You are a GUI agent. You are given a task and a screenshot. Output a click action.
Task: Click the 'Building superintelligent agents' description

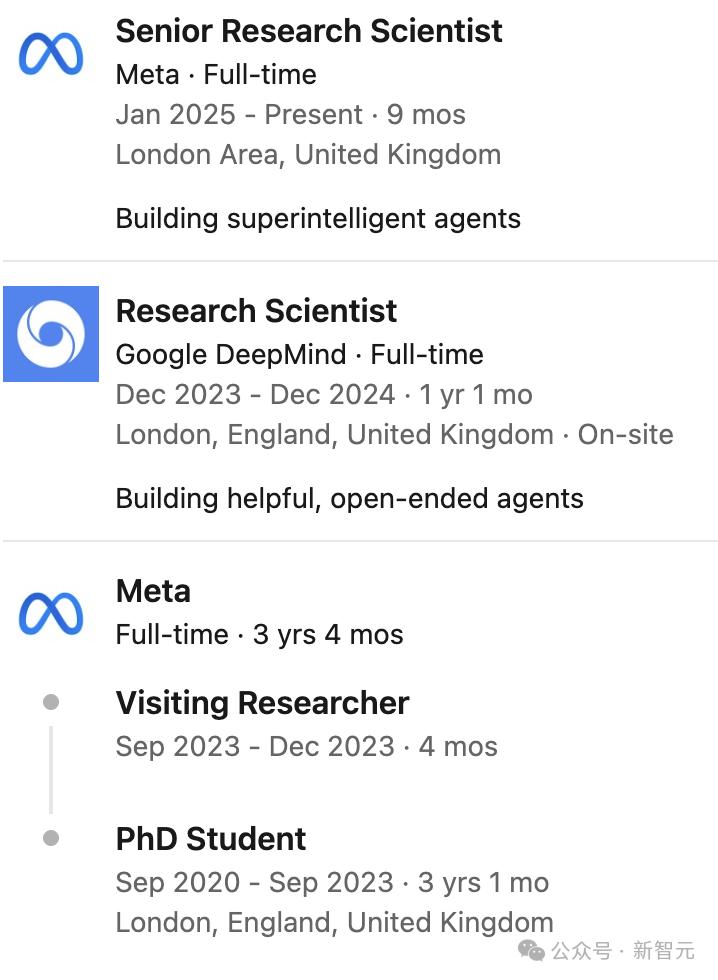tap(318, 218)
